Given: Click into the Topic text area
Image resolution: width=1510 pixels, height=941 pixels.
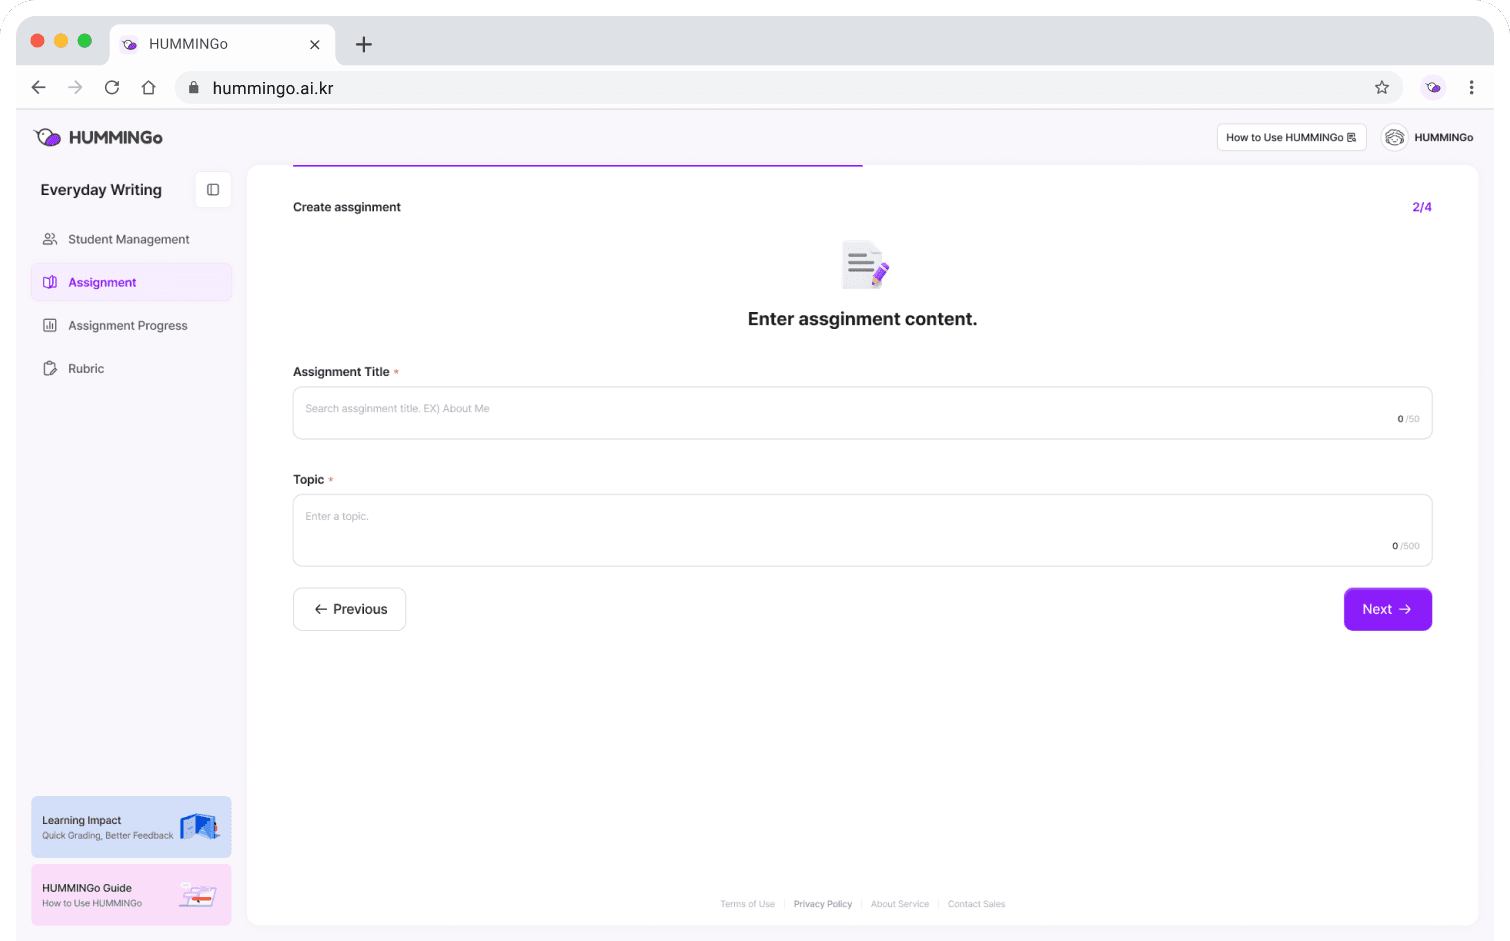Looking at the screenshot, I should pos(860,530).
